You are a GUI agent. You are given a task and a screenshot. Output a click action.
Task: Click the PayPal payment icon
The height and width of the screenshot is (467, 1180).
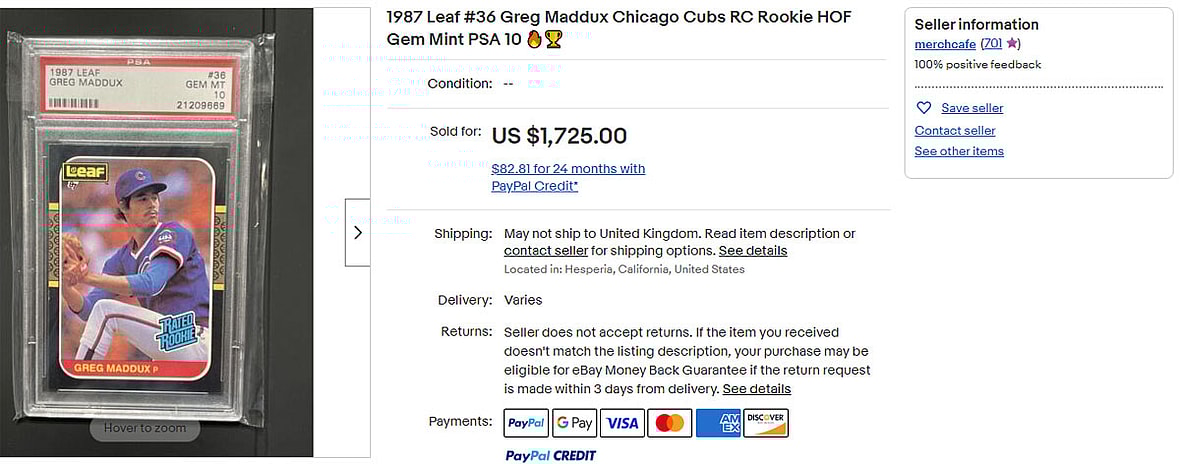(x=525, y=423)
